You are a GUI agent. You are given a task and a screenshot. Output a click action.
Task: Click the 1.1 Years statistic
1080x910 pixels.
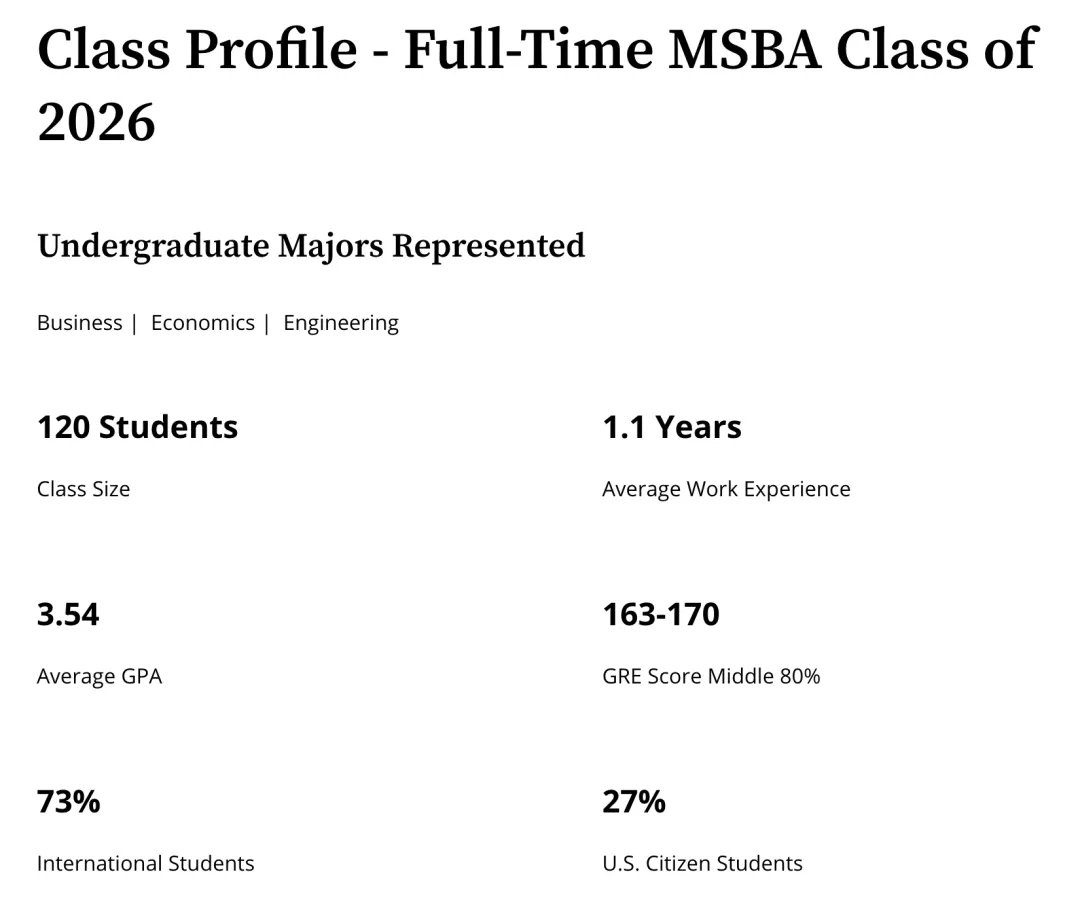[672, 427]
